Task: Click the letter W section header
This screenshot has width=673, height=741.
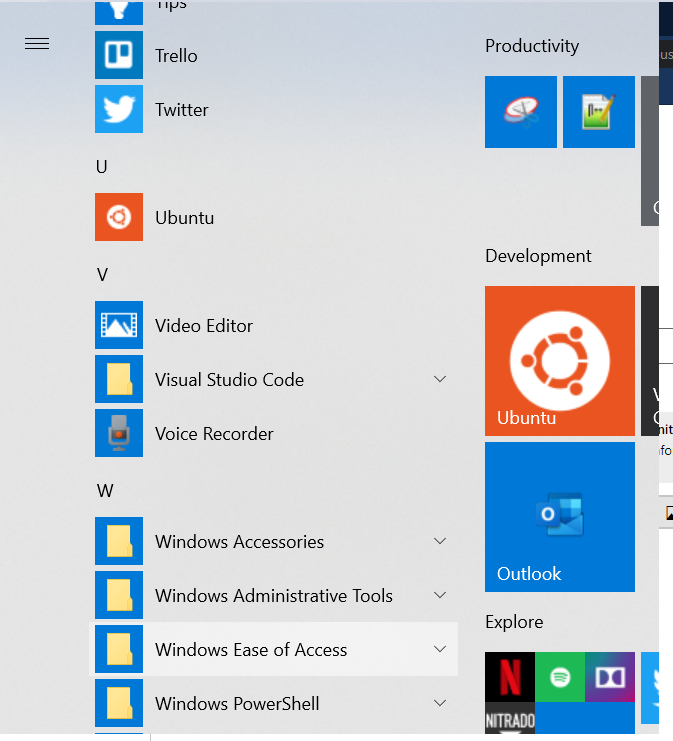Action: [104, 490]
